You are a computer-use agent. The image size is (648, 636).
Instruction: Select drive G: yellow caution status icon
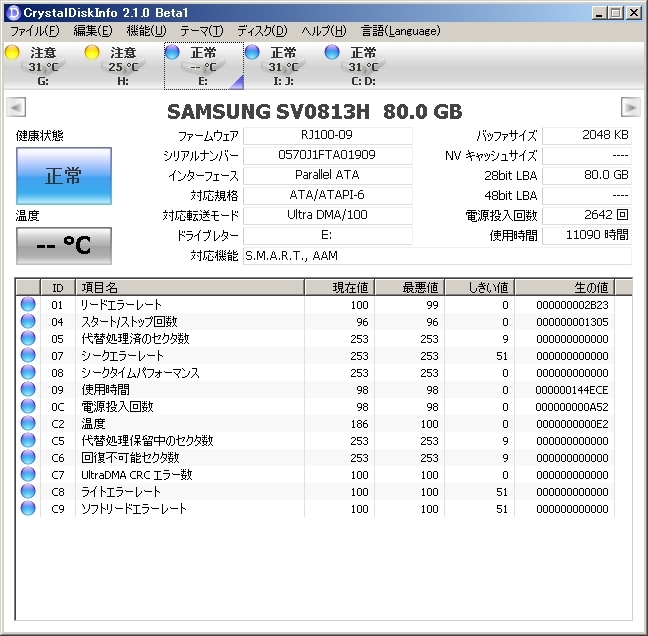pos(13,52)
